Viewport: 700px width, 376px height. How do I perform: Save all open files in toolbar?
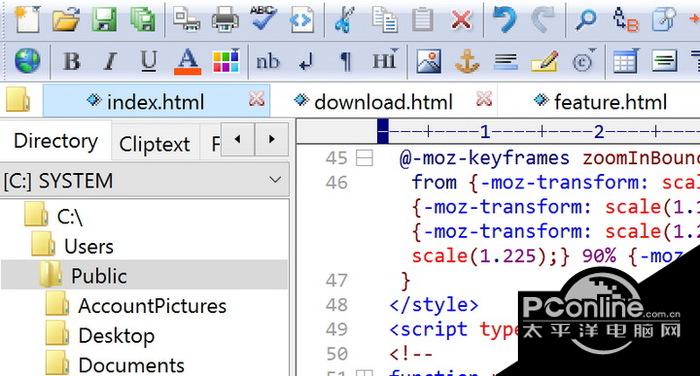tap(143, 20)
